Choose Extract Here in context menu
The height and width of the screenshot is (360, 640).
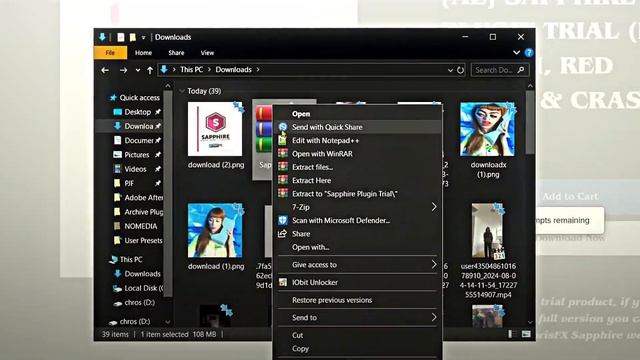358,180
